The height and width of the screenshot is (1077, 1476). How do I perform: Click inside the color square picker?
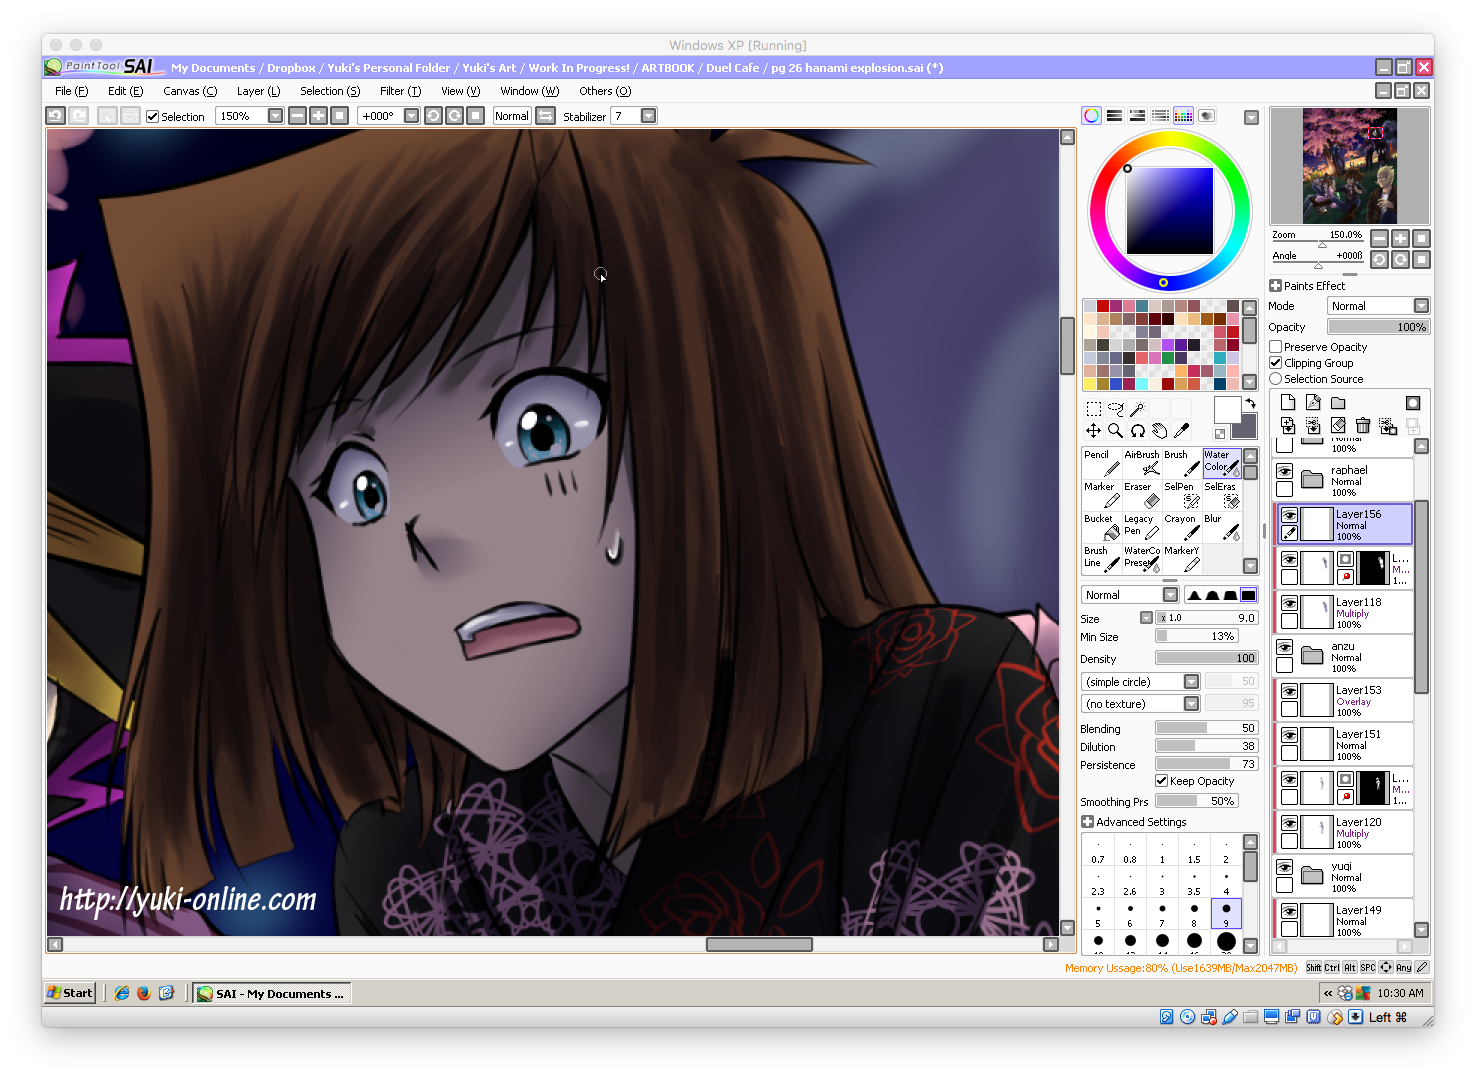coord(1170,211)
